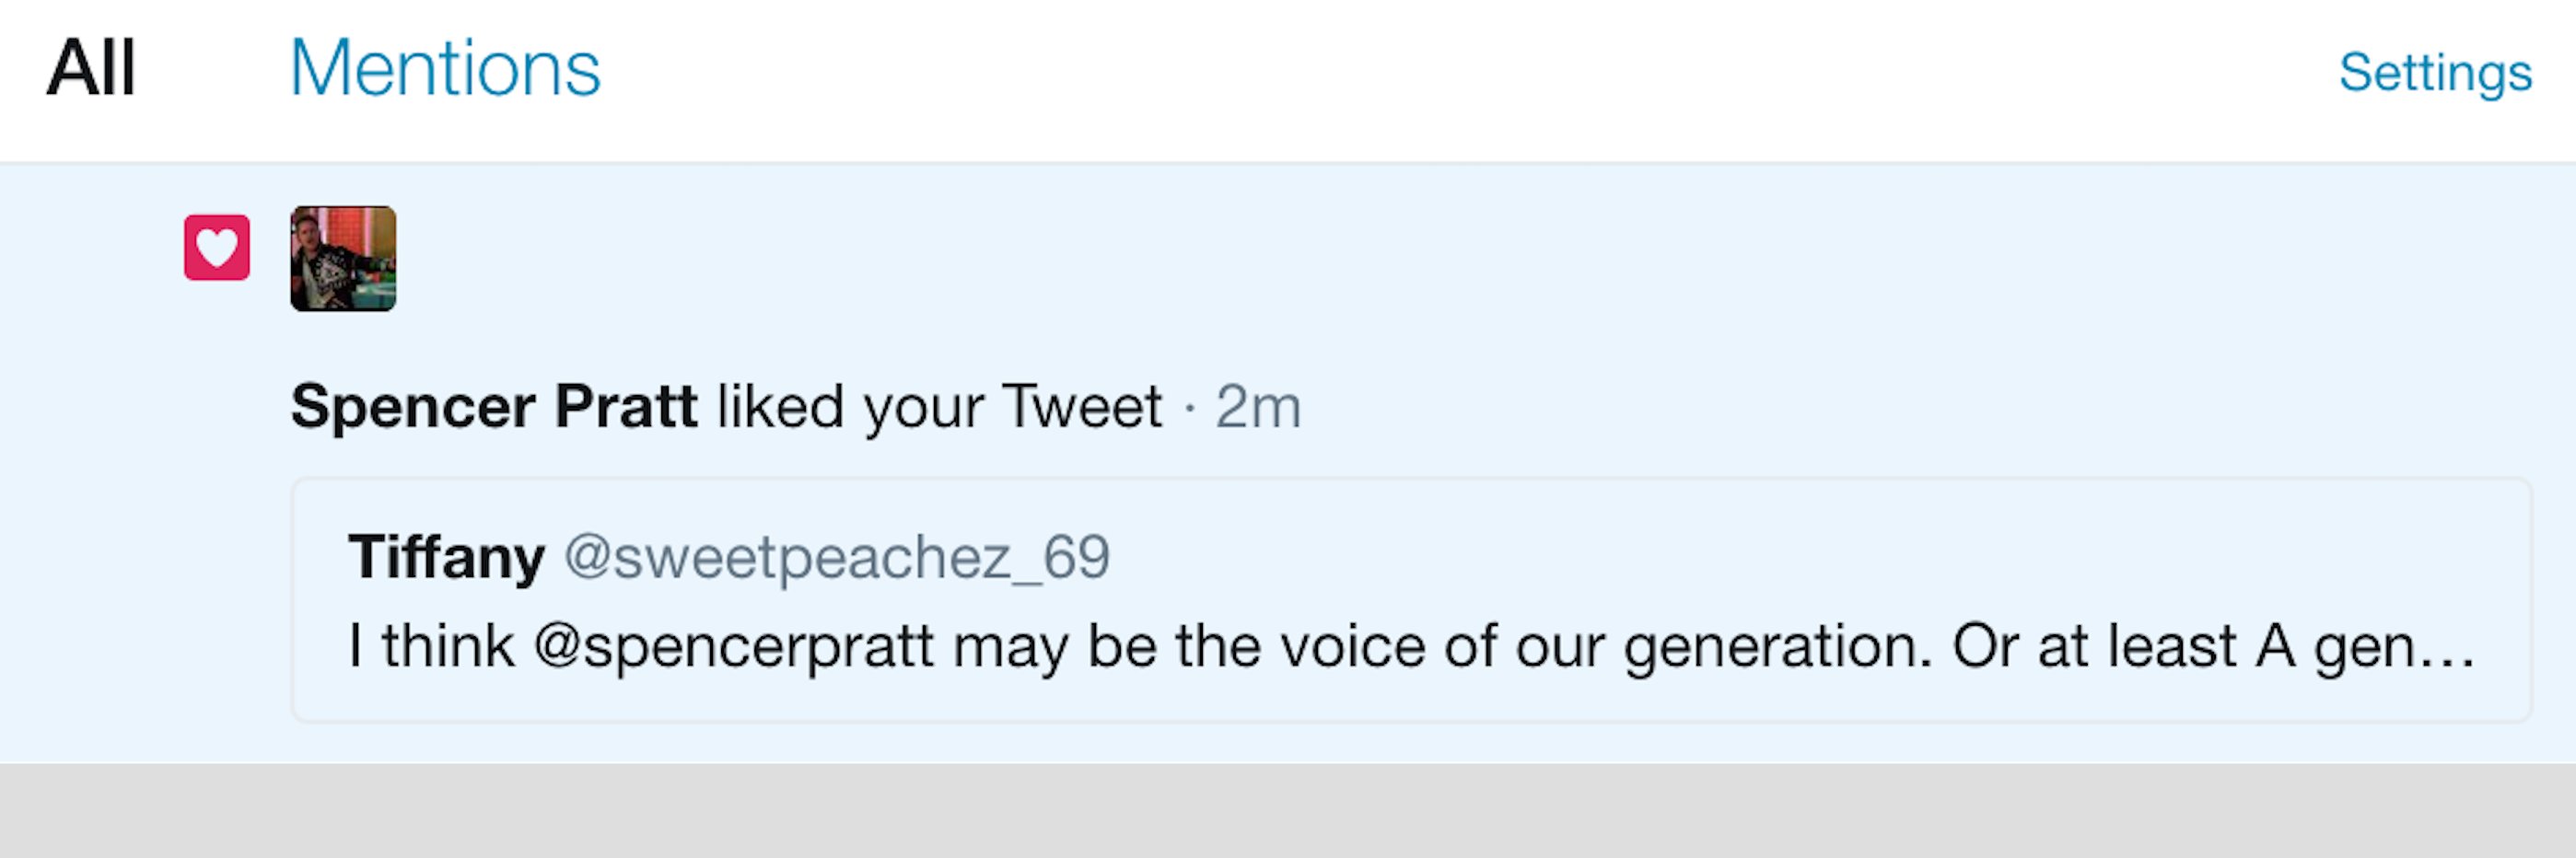Open the quoted tweet card
The height and width of the screenshot is (858, 2576).
click(x=1411, y=600)
